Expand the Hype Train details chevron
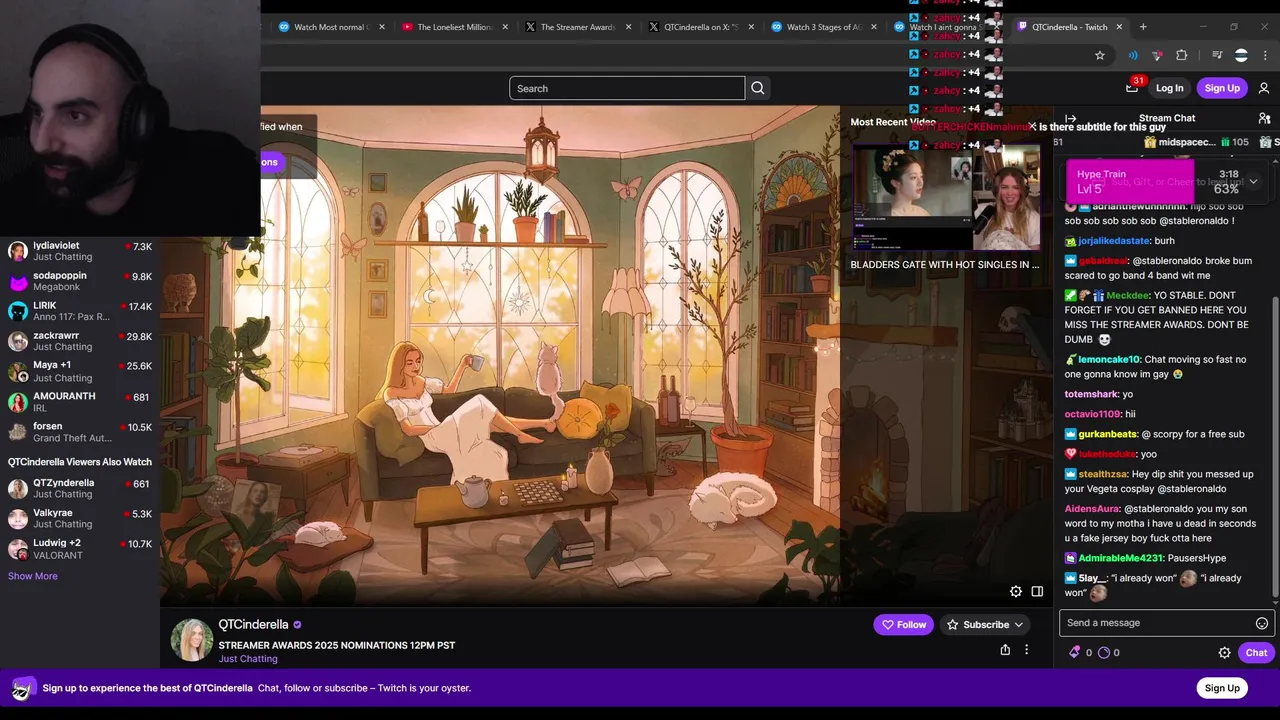1280x720 pixels. [1253, 181]
